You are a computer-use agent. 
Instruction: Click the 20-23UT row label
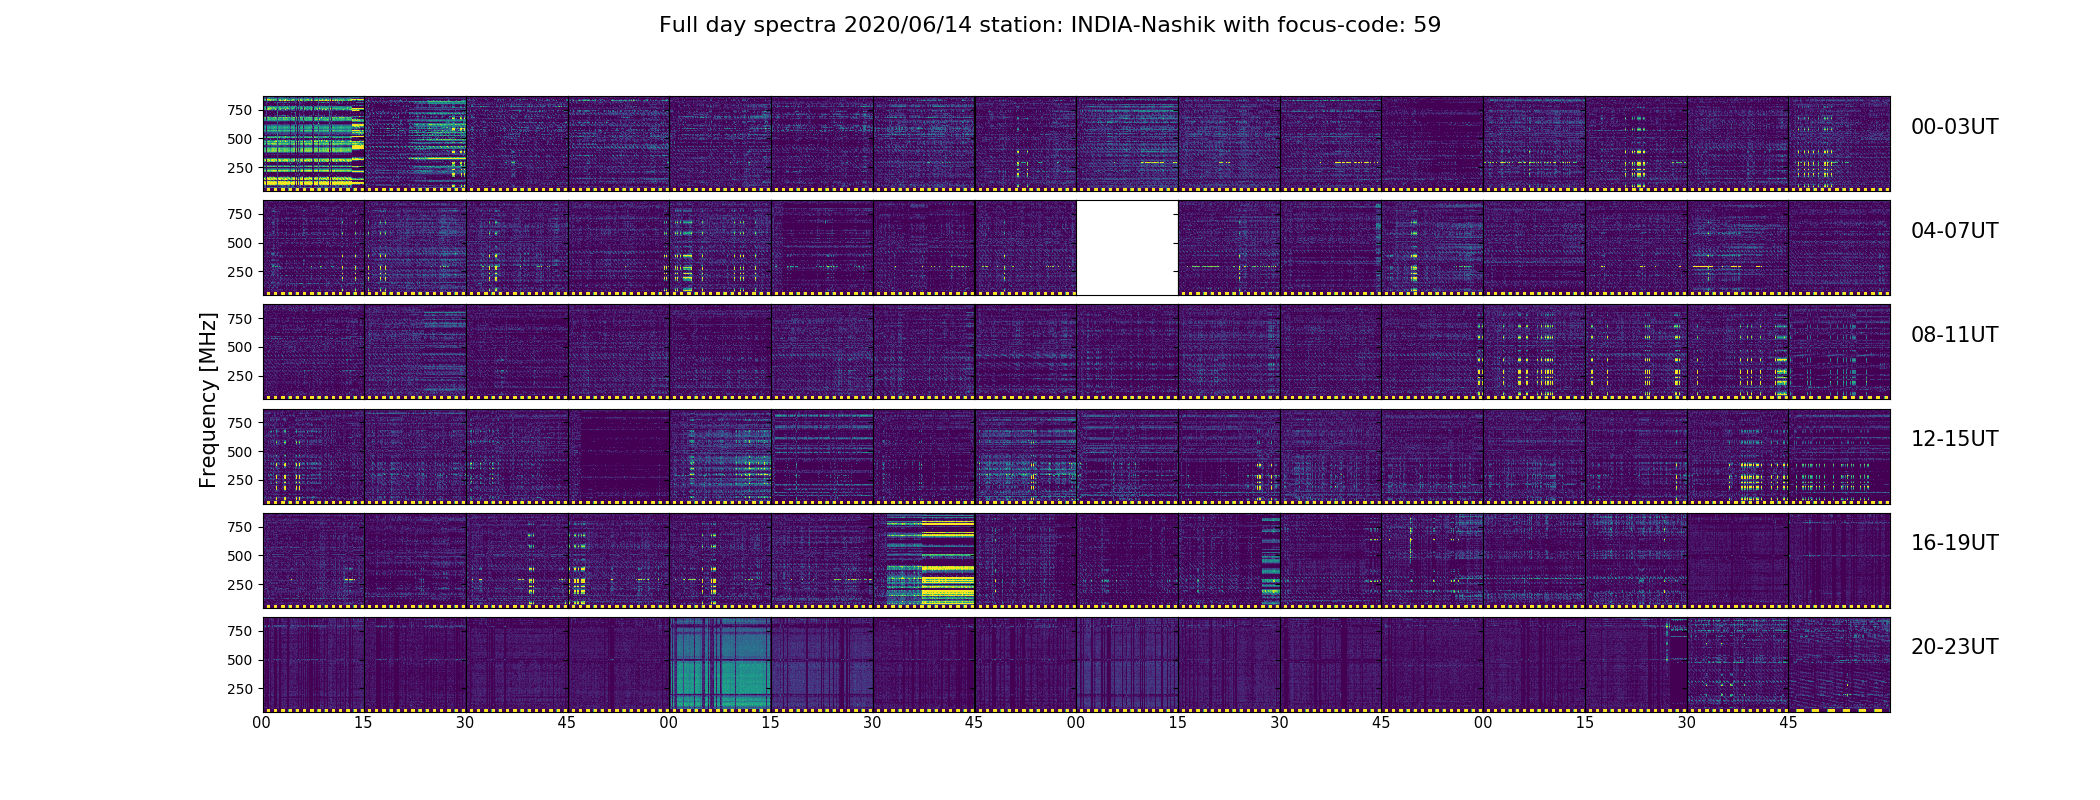[1954, 647]
